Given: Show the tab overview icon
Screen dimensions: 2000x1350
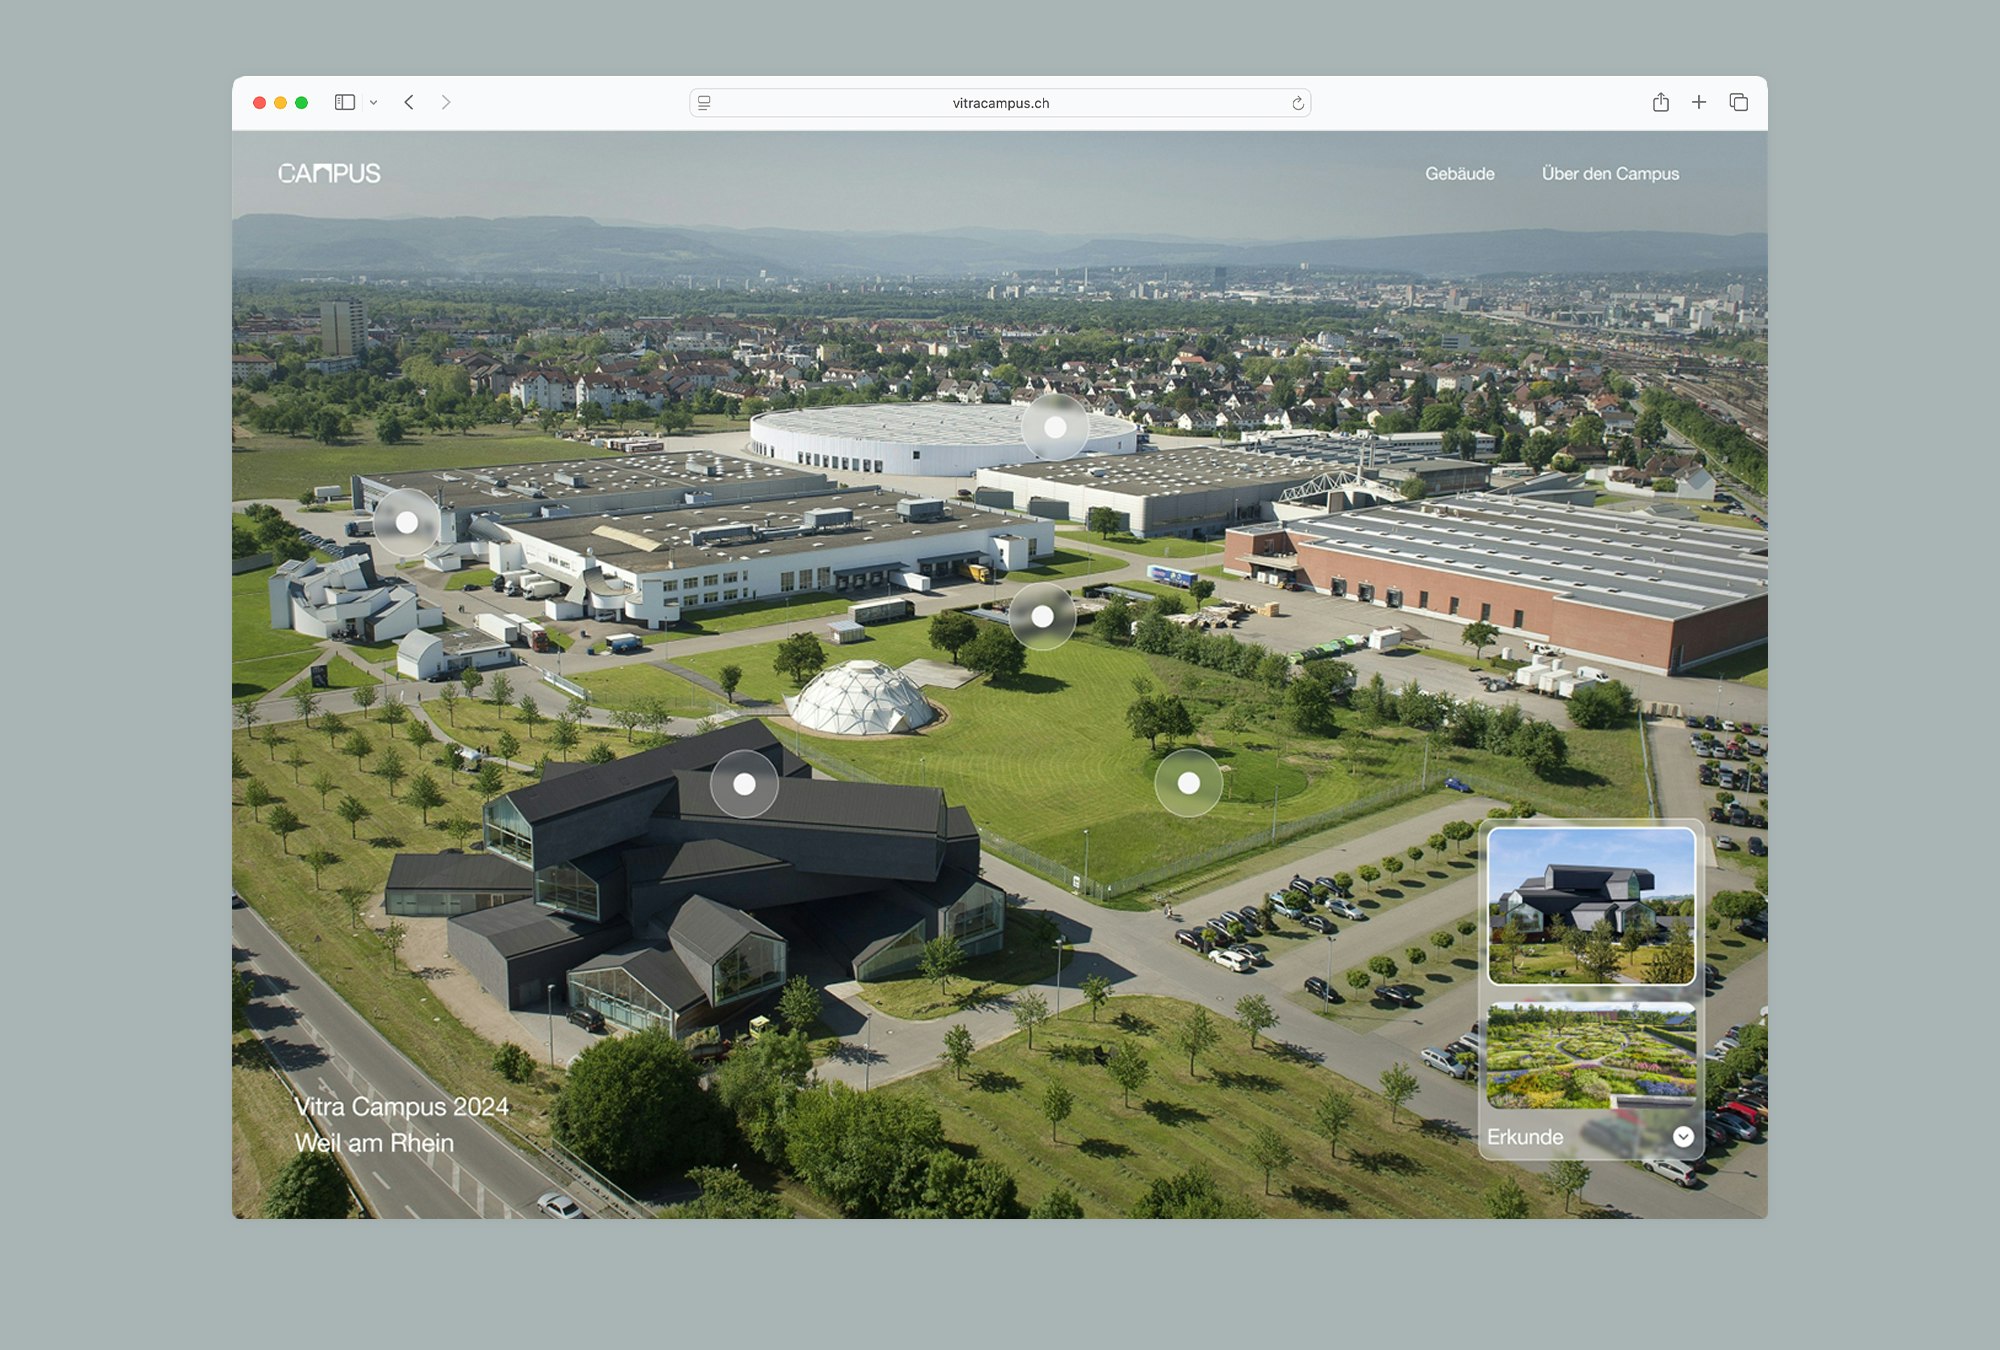Looking at the screenshot, I should point(1738,102).
